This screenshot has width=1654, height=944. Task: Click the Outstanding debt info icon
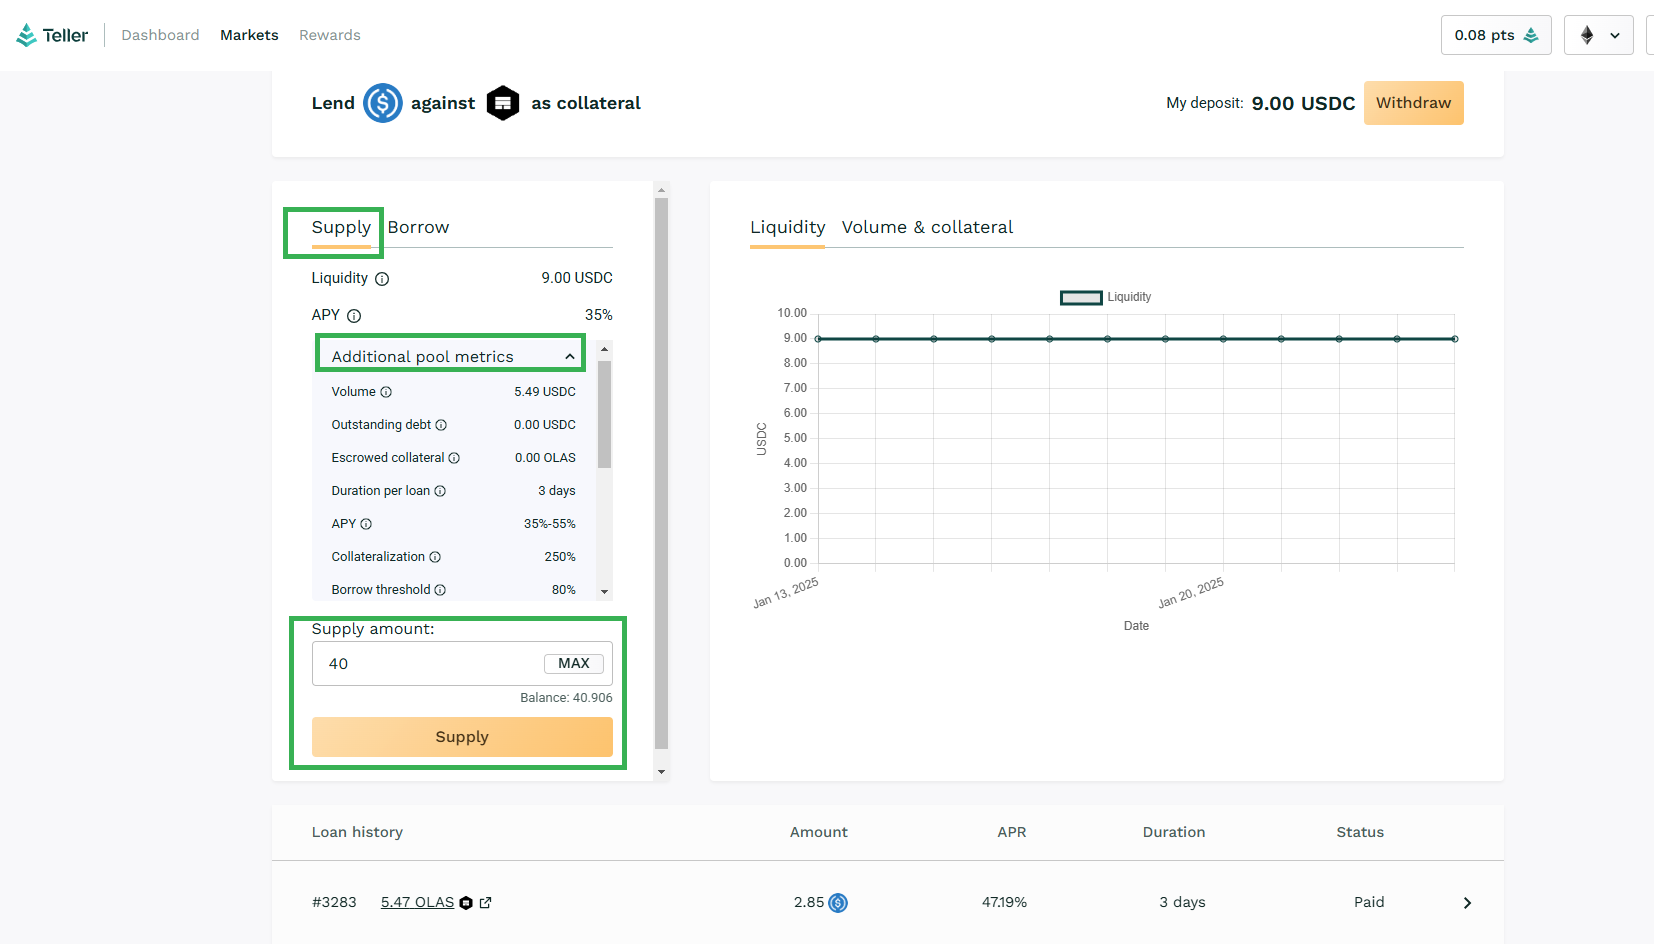coord(441,425)
